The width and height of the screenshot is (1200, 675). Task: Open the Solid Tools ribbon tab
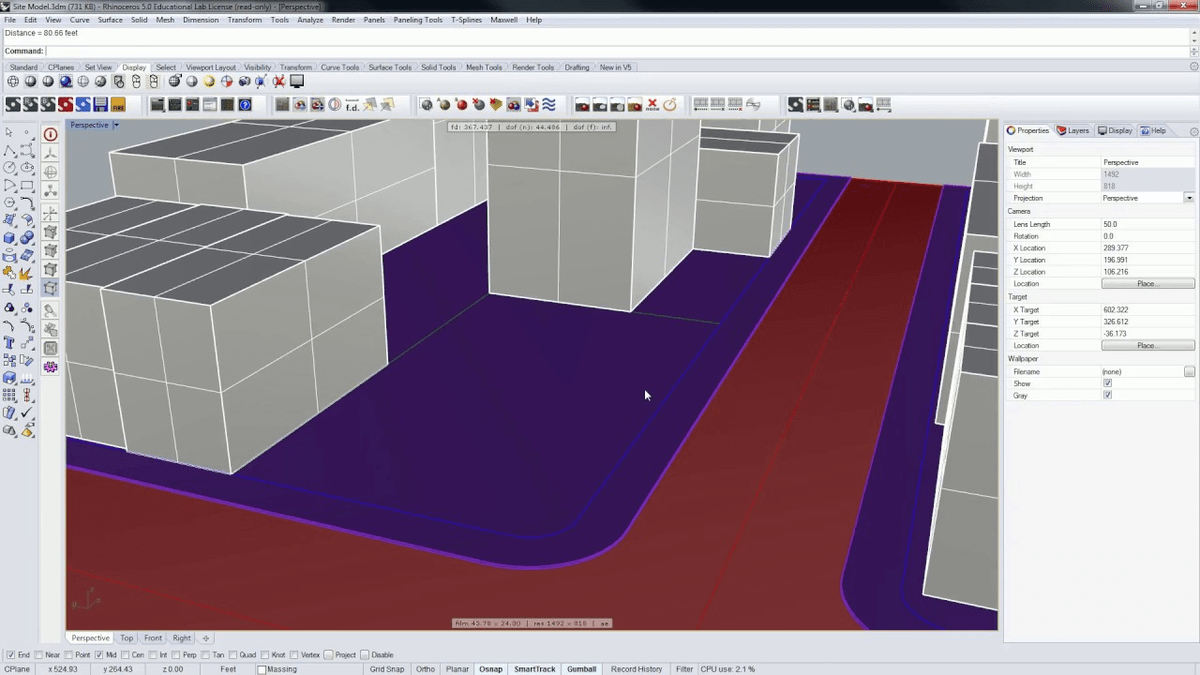pyautogui.click(x=437, y=67)
